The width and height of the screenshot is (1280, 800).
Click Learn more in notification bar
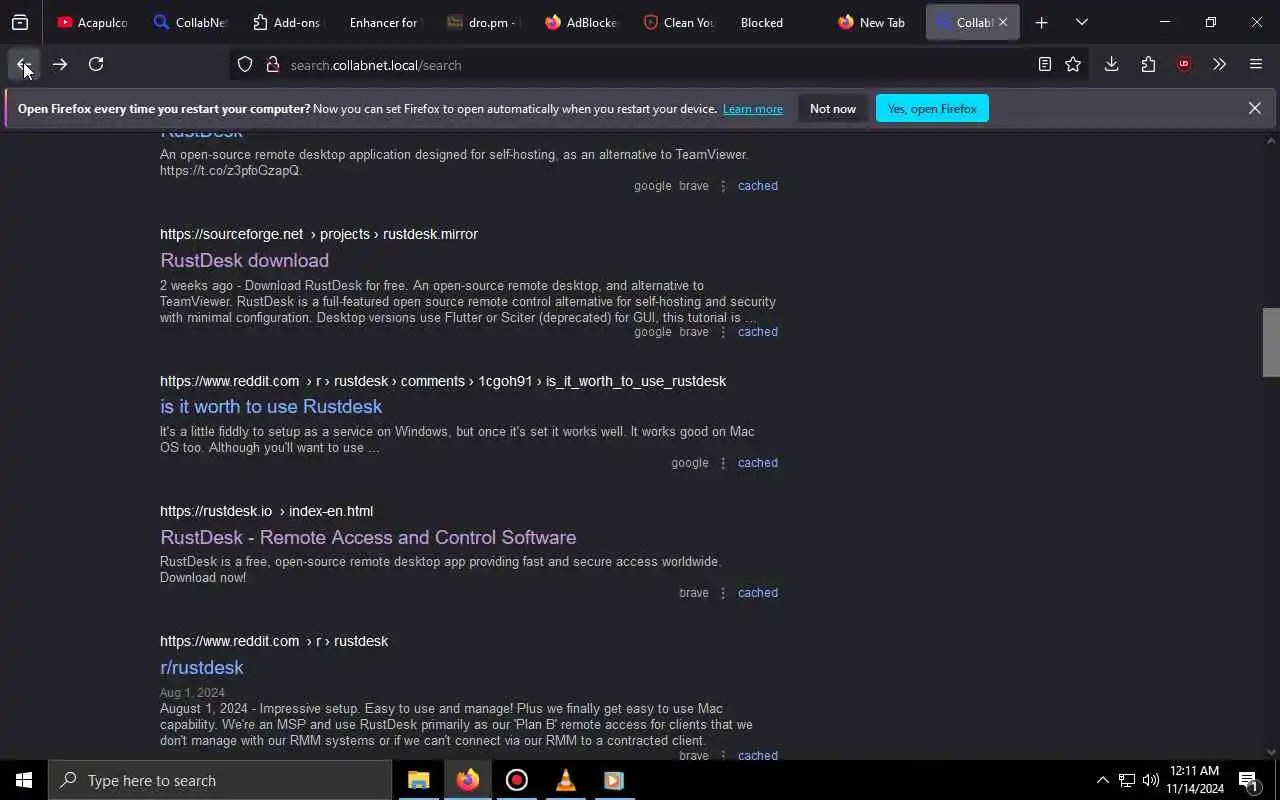(753, 109)
